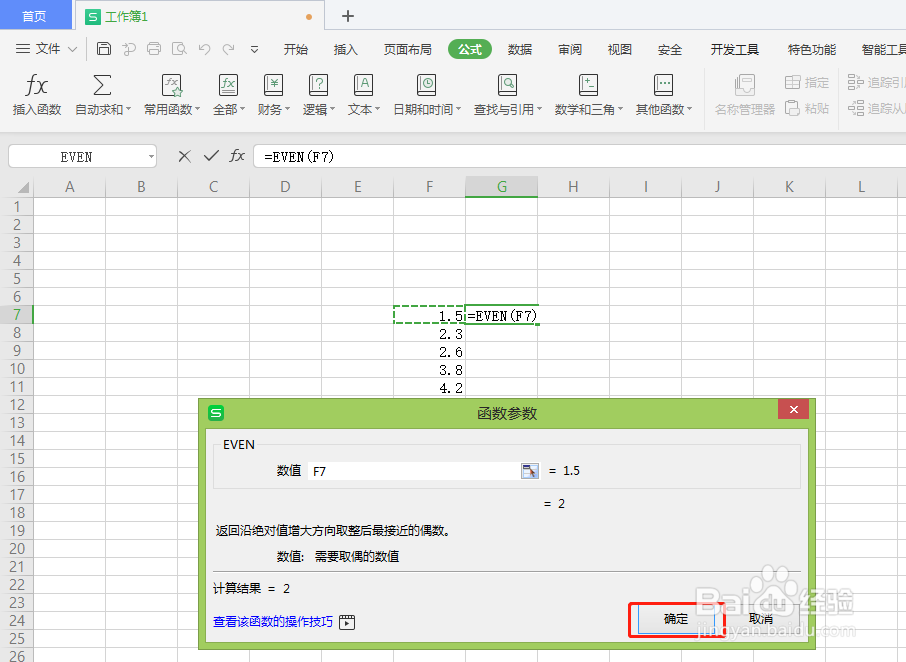Click the undo arrow icon

pos(204,49)
